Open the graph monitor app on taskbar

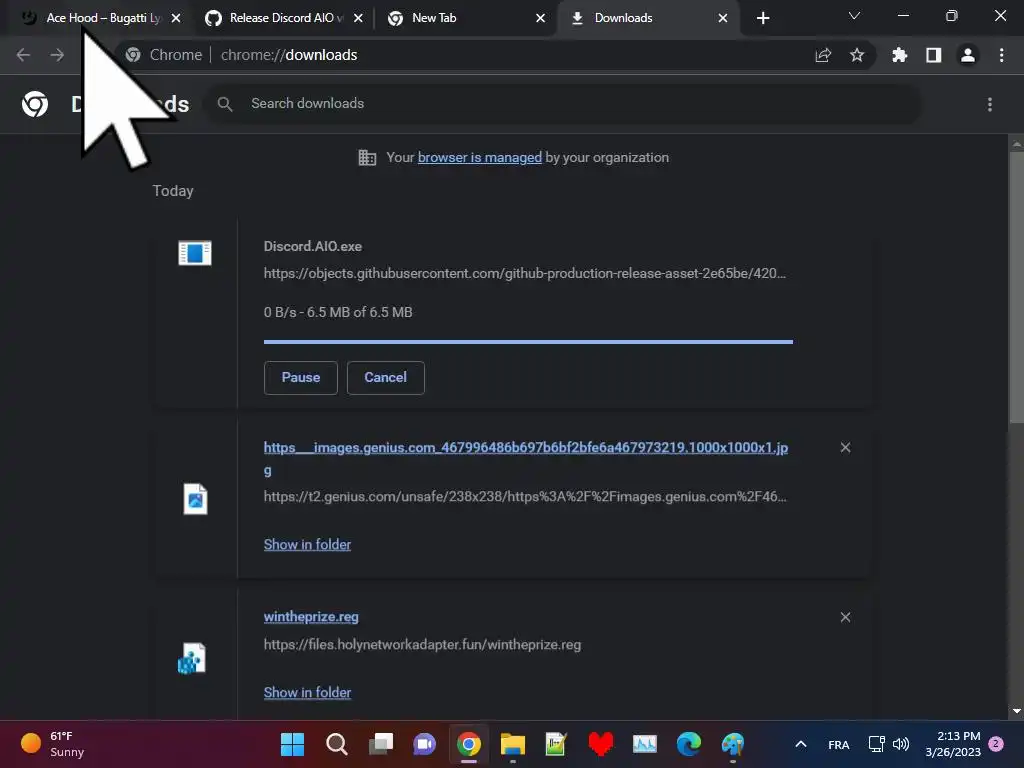tap(645, 744)
